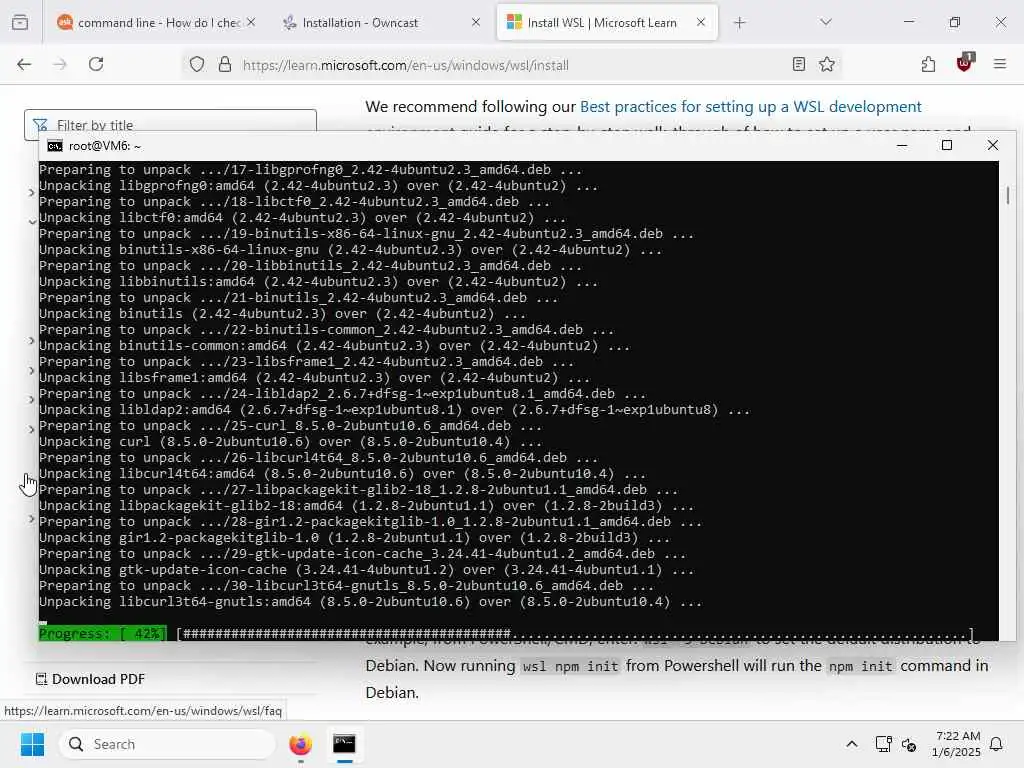Close the command line question tab
1024x768 pixels.
pos(251,22)
